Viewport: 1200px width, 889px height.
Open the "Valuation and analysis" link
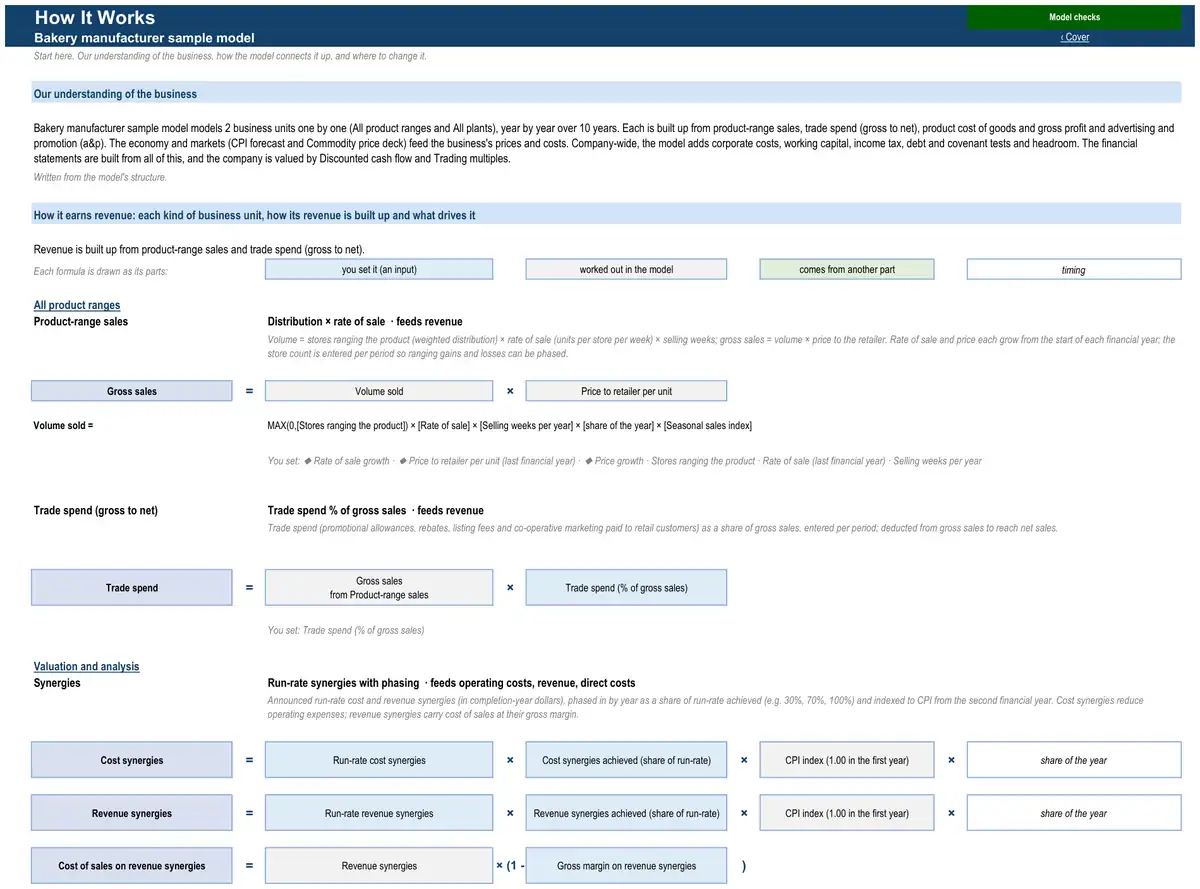tap(86, 666)
